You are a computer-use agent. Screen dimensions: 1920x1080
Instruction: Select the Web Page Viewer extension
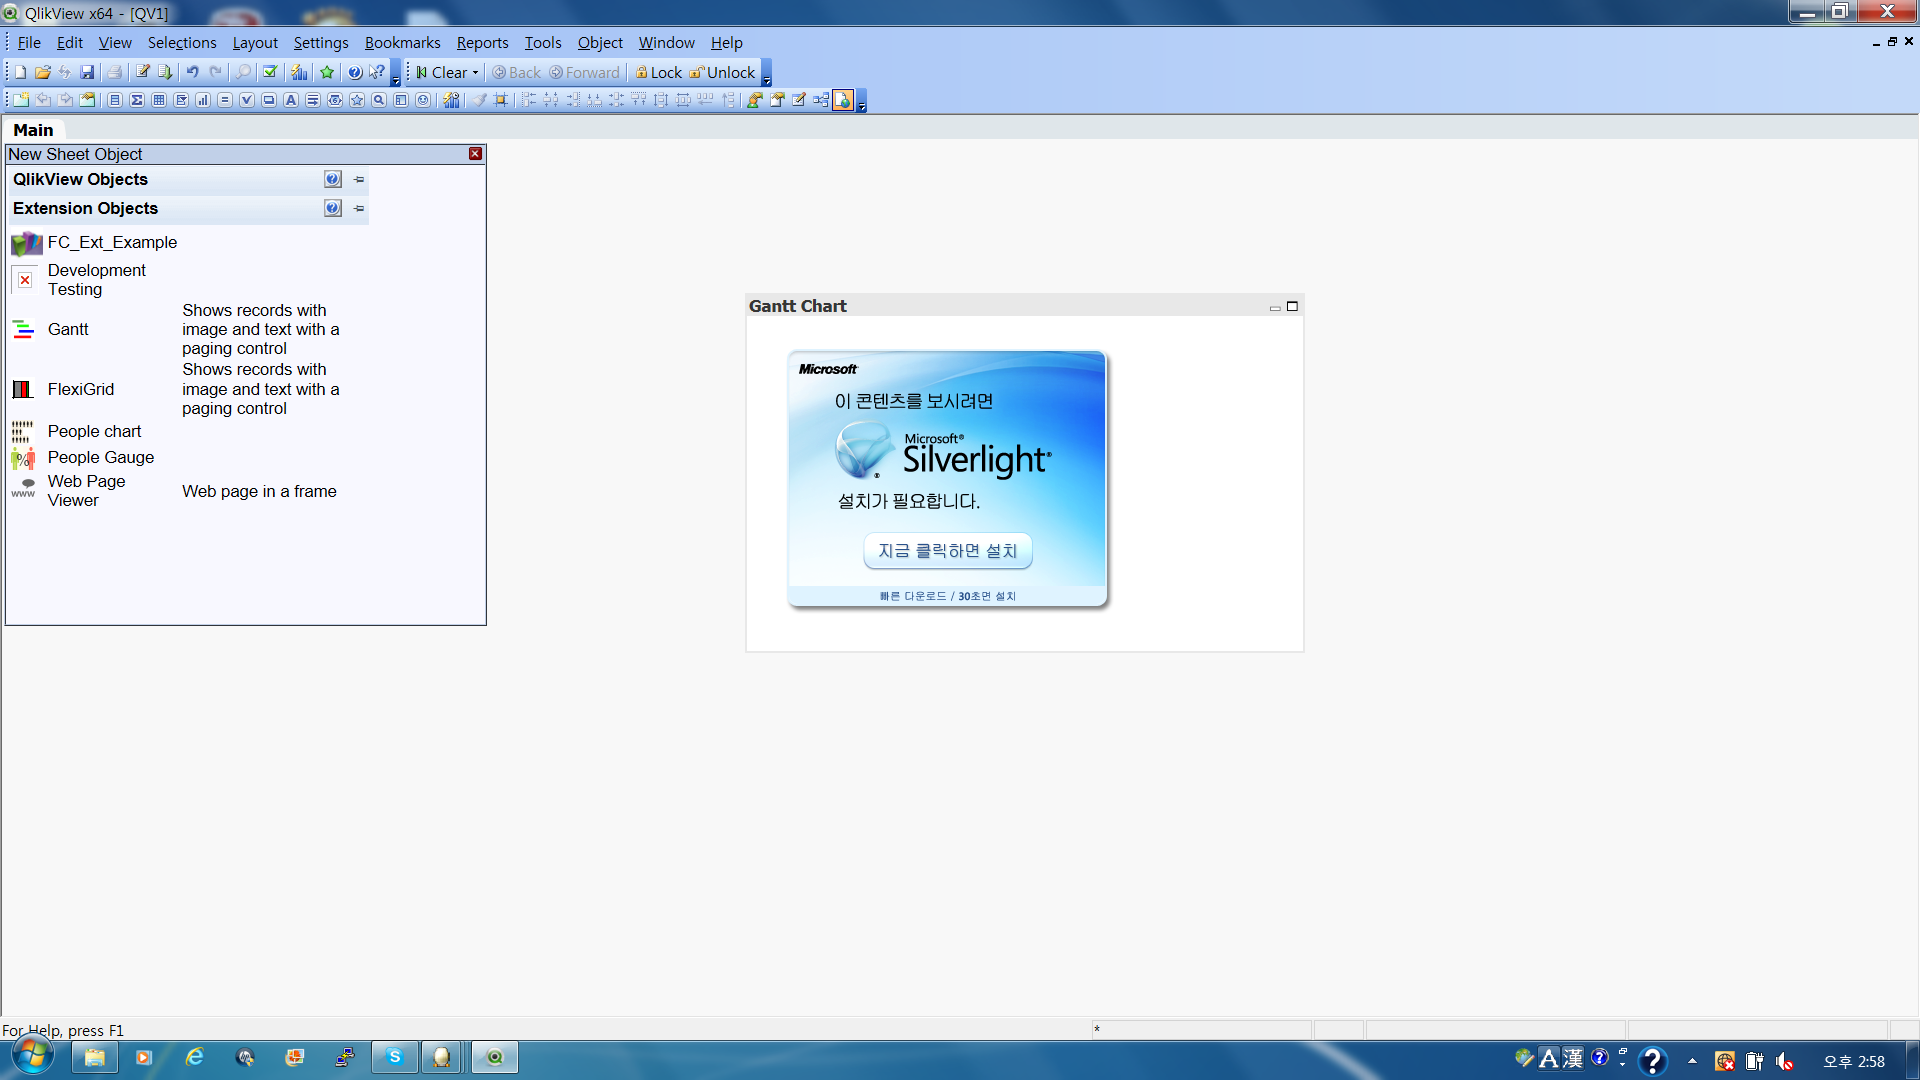tap(86, 491)
